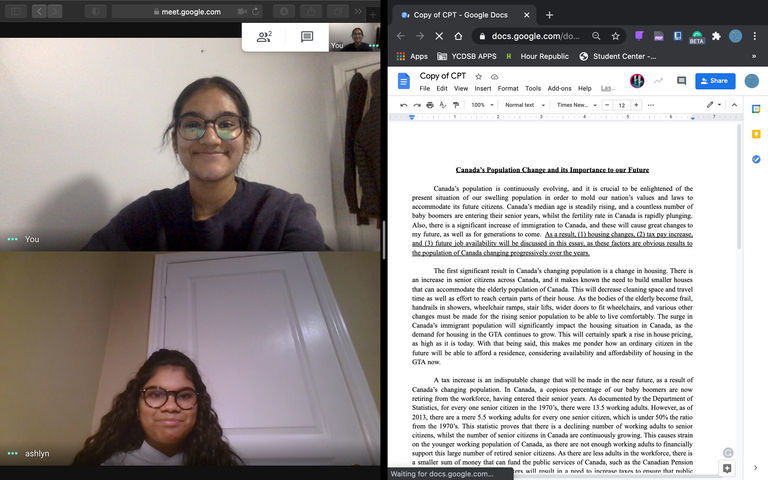Image resolution: width=768 pixels, height=480 pixels.
Task: Decrease the font size
Action: point(607,105)
